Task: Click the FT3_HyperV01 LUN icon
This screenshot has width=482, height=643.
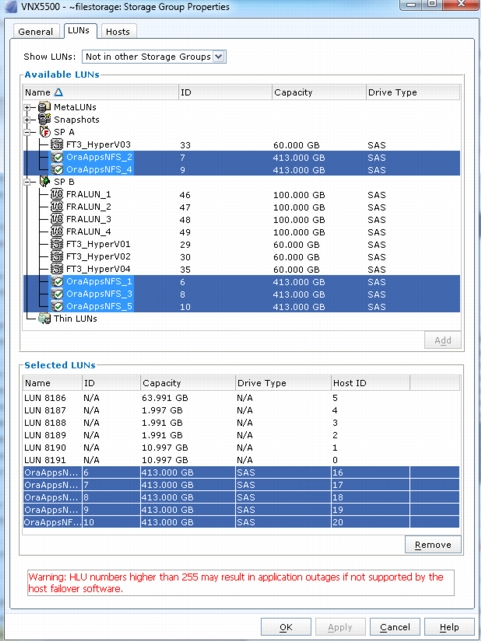Action: [57, 244]
